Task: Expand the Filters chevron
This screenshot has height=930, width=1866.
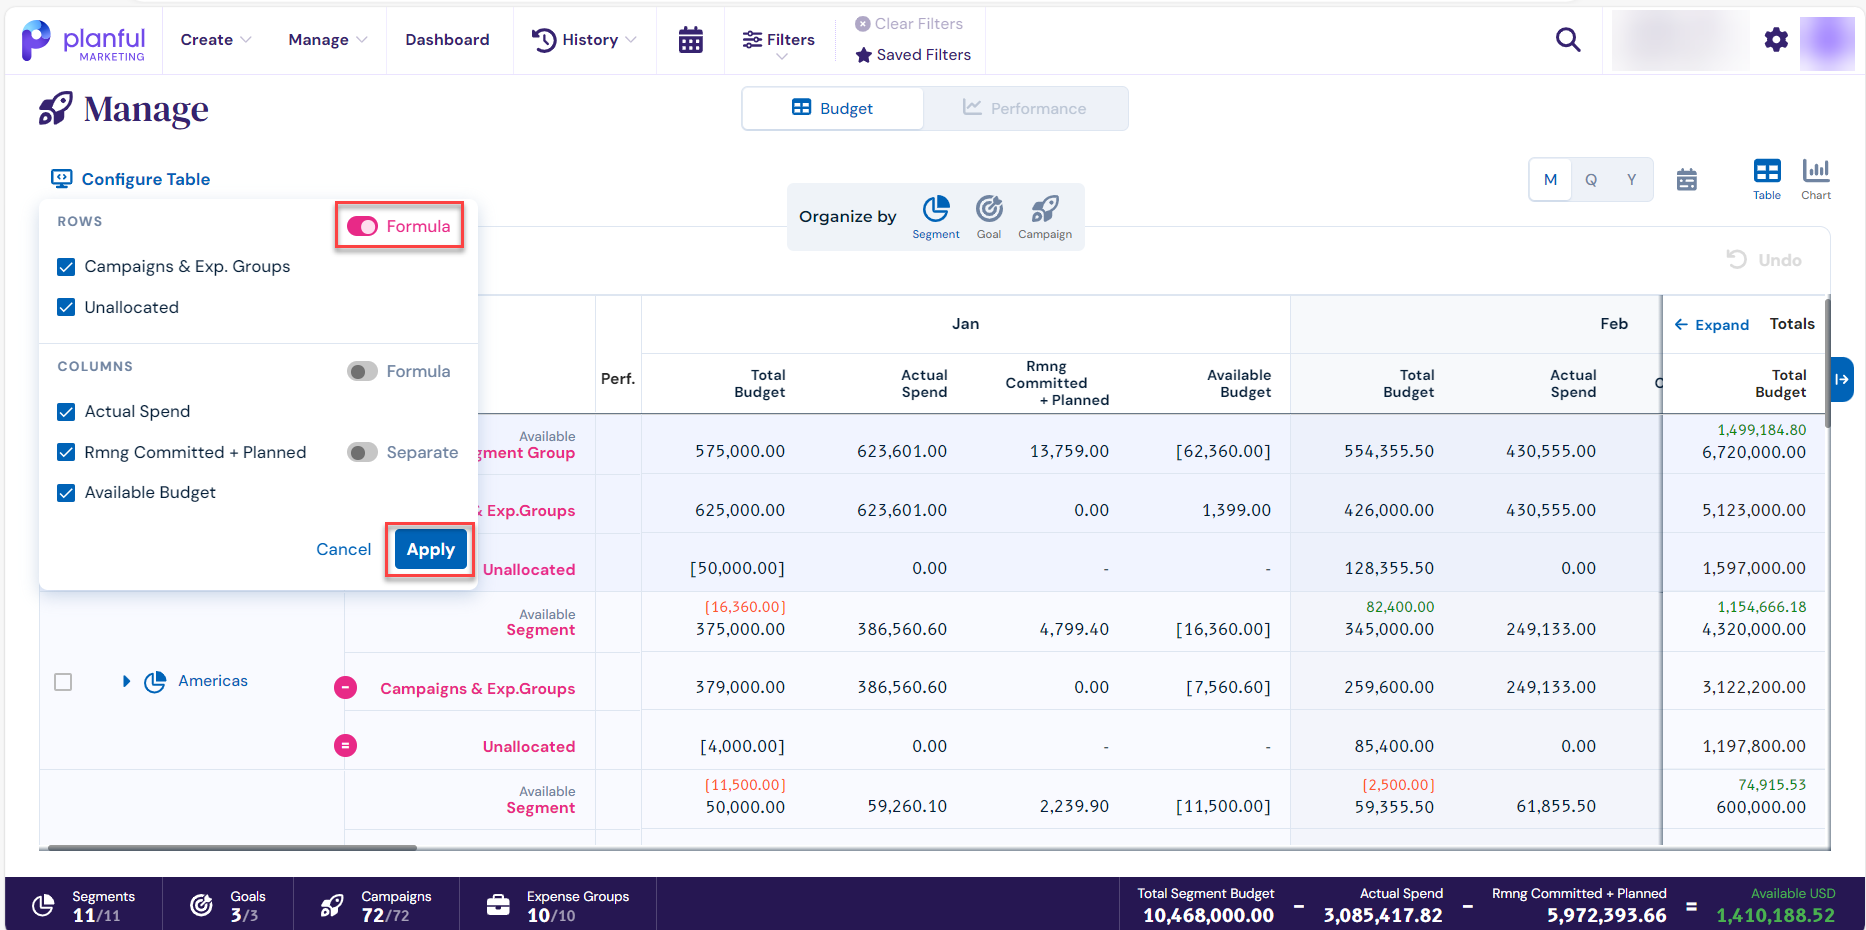Action: (782, 57)
